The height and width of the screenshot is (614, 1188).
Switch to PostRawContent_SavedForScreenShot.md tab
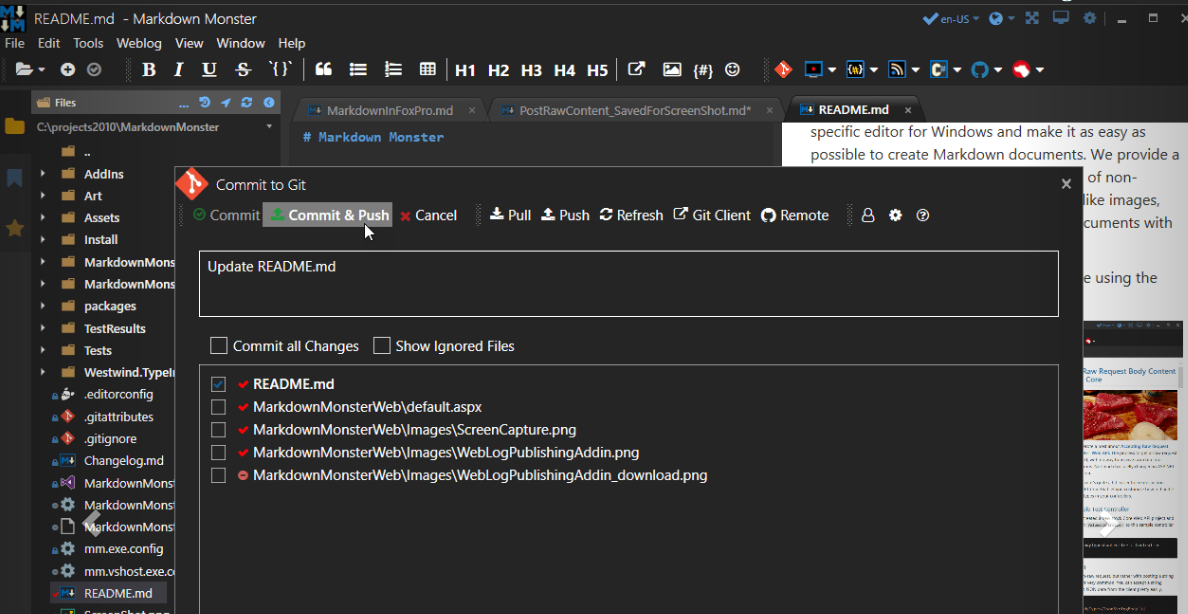point(635,111)
